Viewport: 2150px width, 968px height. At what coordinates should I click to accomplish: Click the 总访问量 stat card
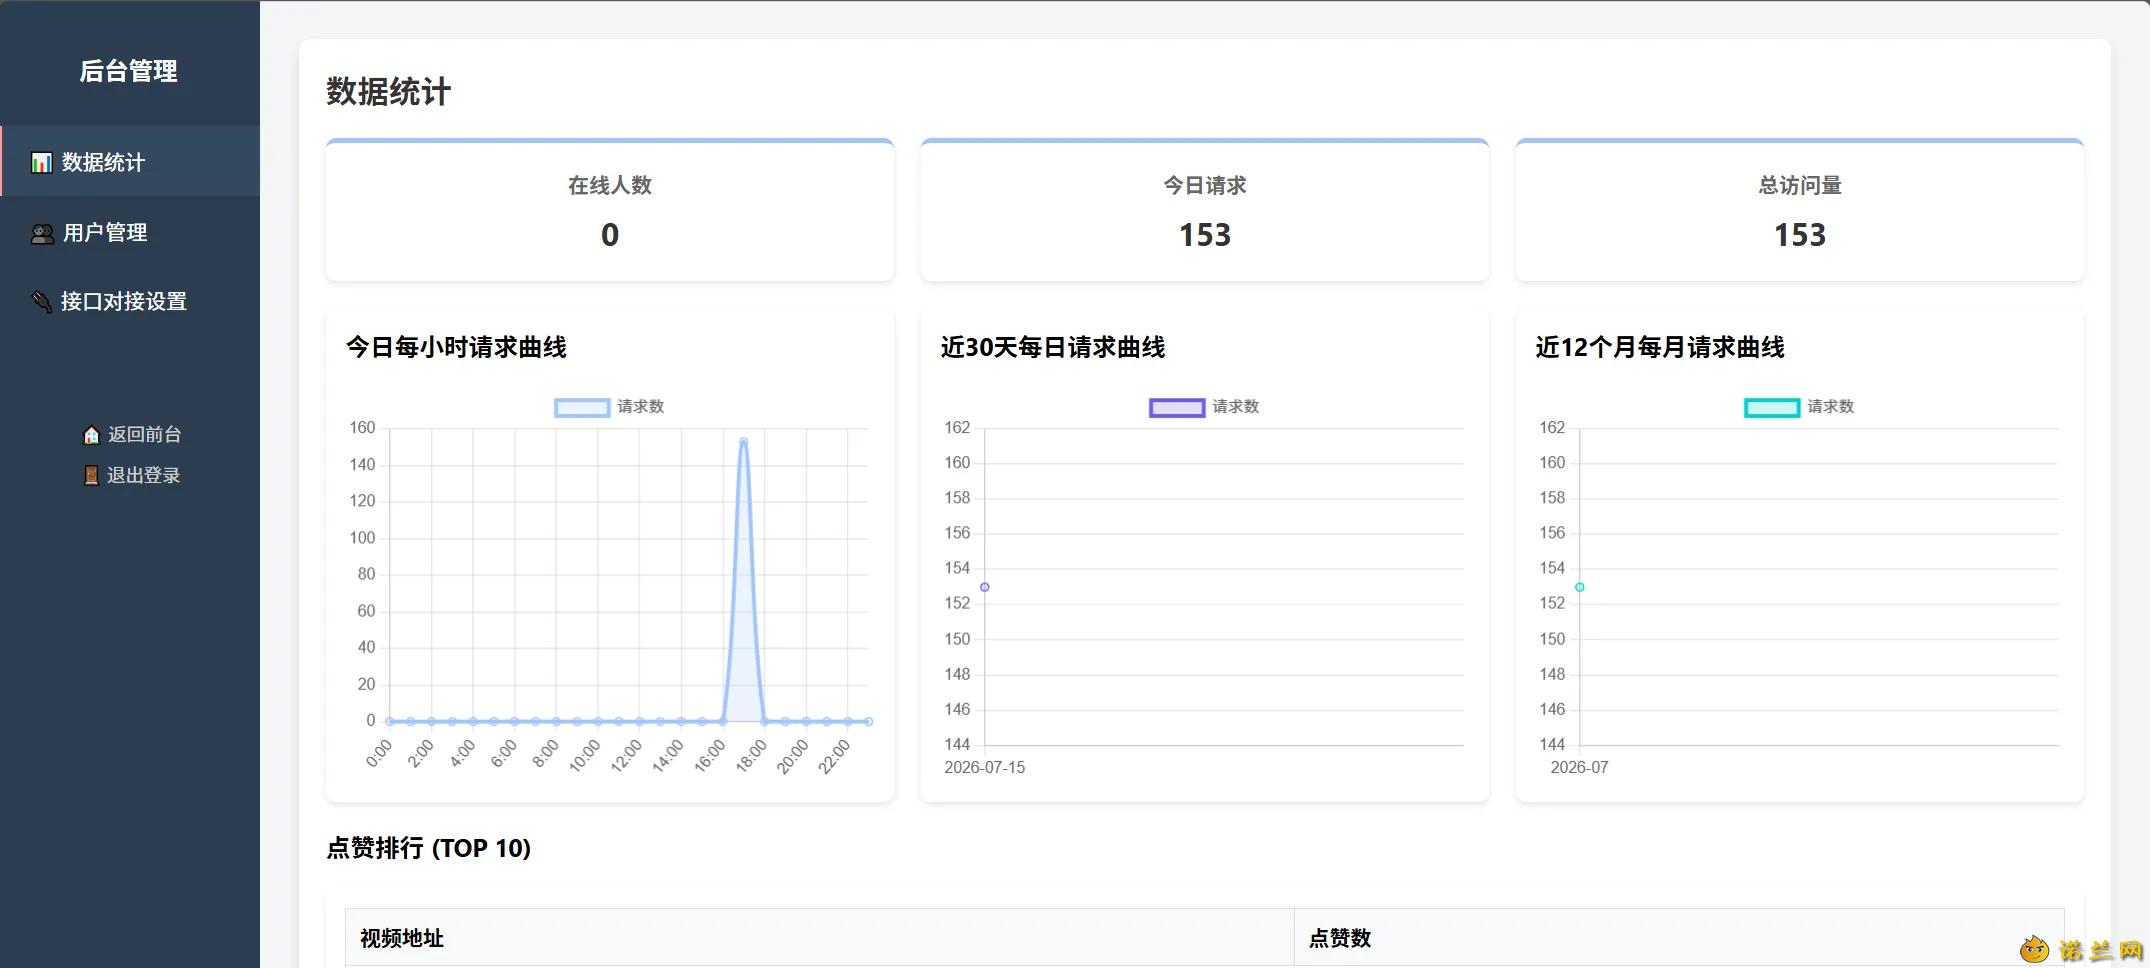coord(1800,210)
